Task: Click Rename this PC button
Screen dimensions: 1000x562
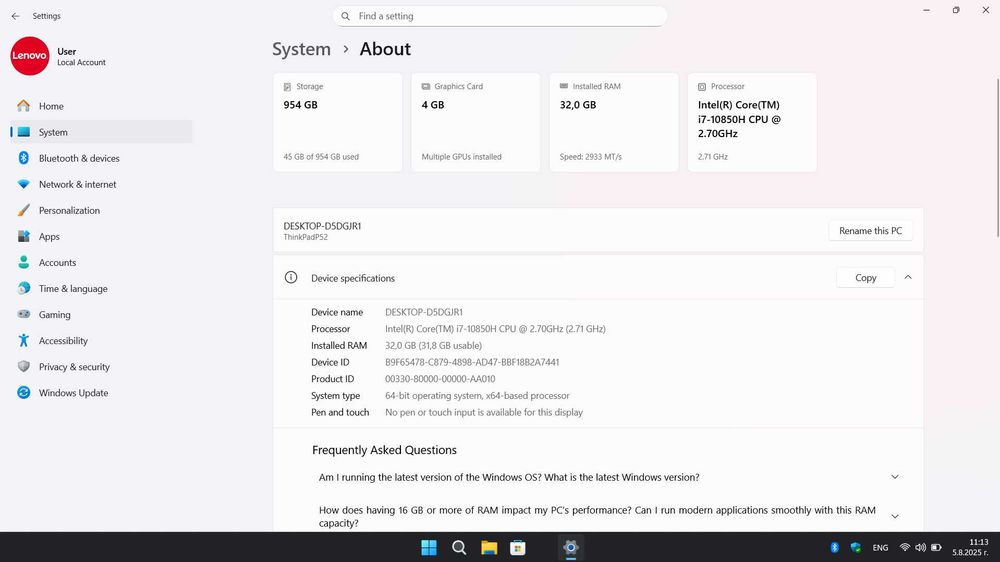Action: click(x=871, y=231)
